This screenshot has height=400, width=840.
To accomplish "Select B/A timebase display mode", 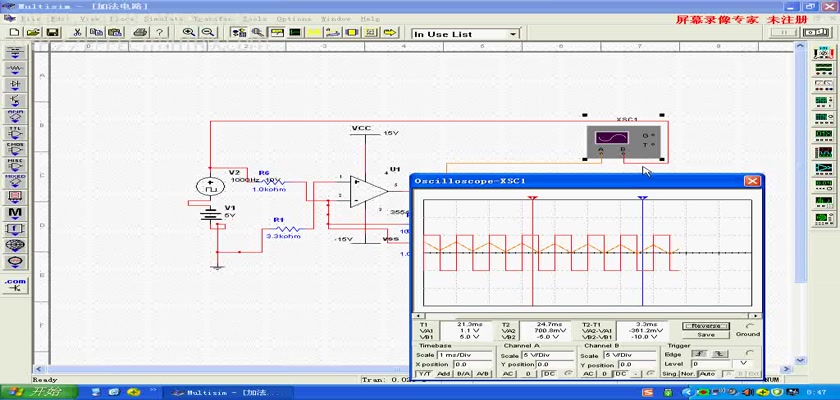I will 462,373.
